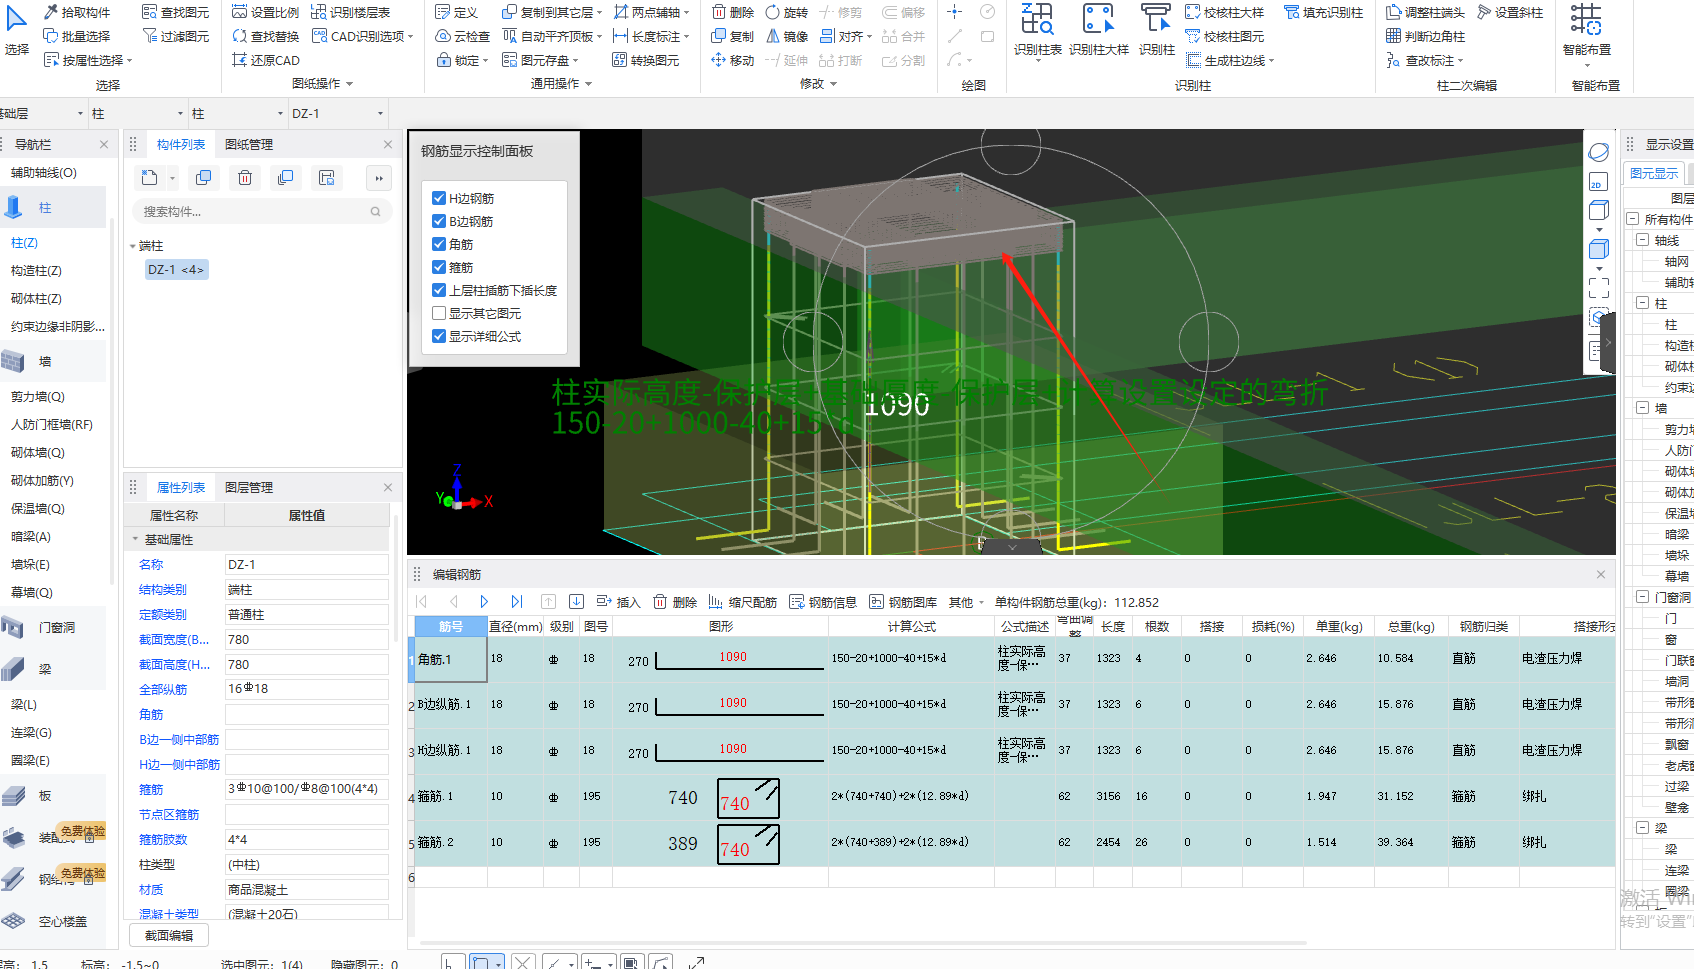Open the 查找图元 find element tool
This screenshot has height=969, width=1694.
(176, 12)
